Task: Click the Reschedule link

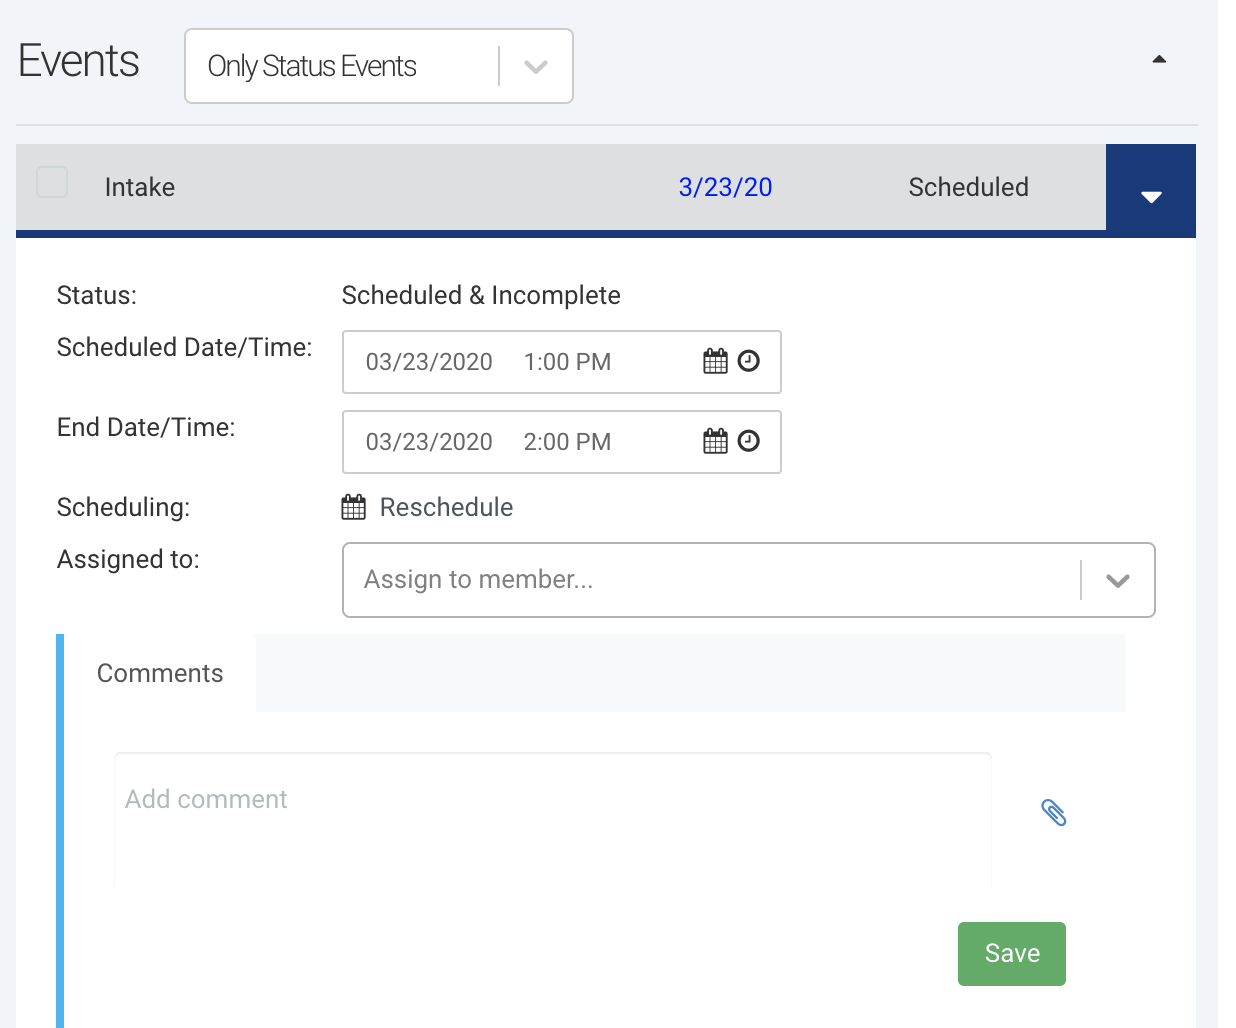Action: [x=446, y=508]
